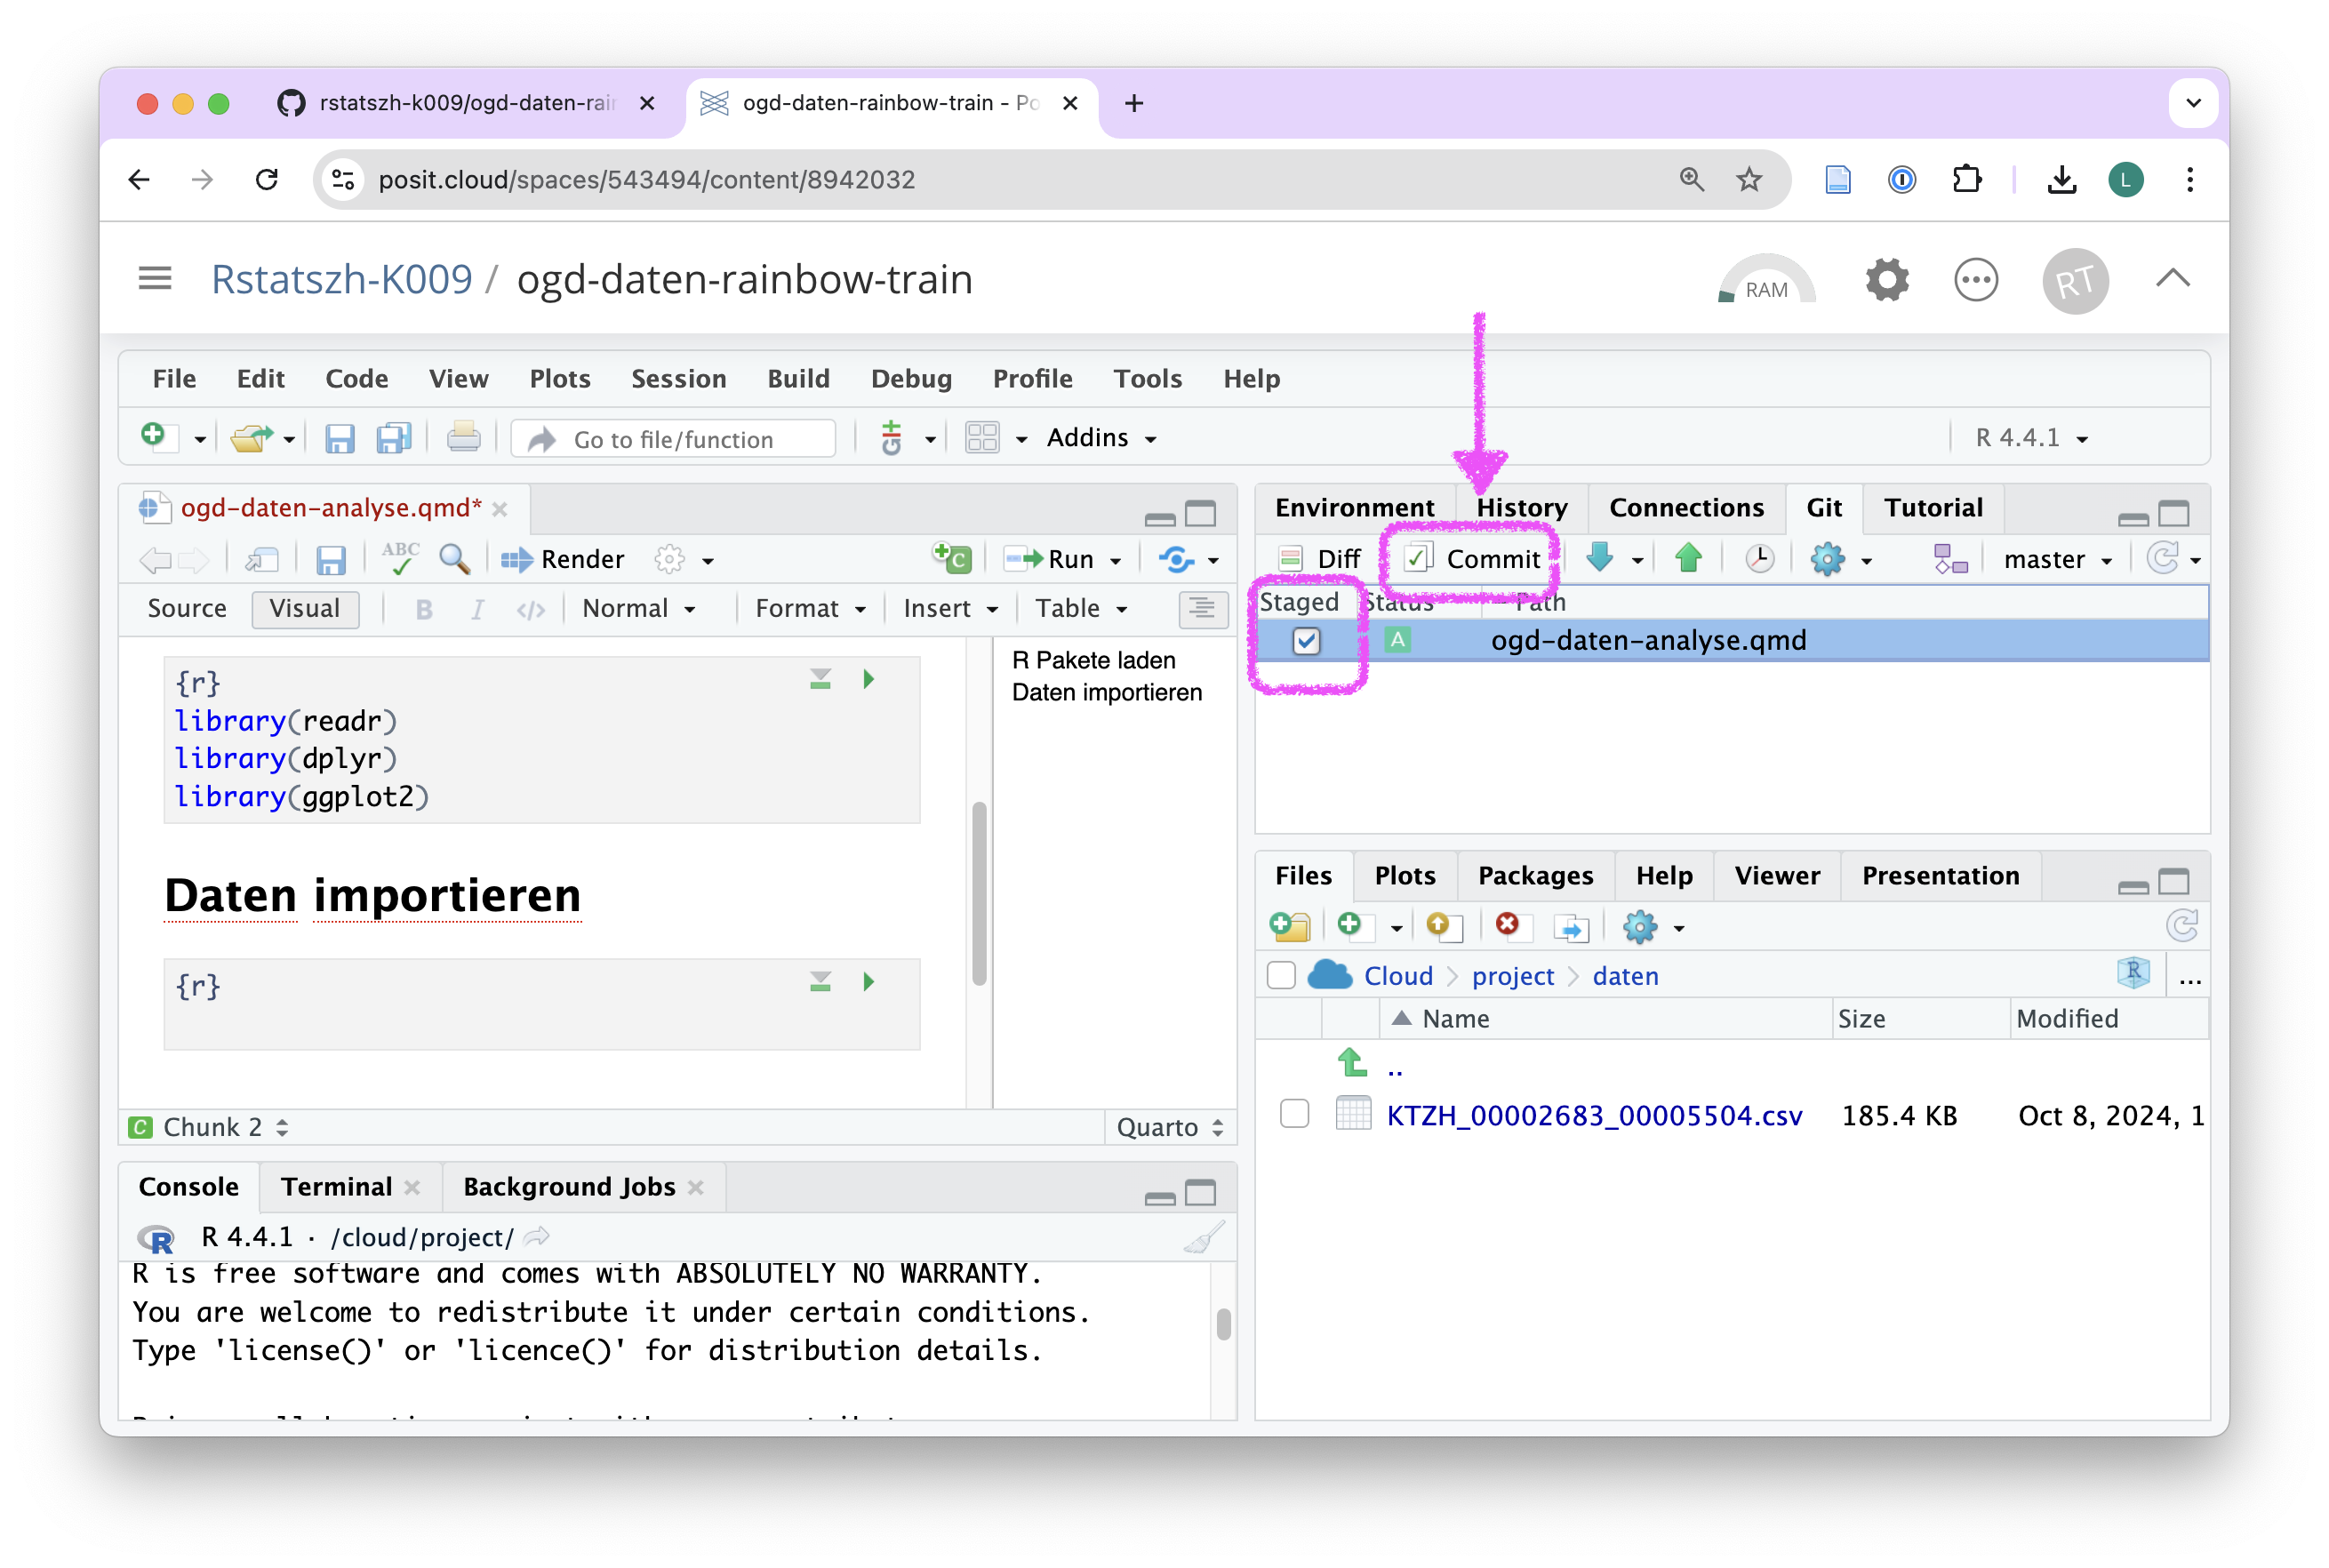Open the R 4.4.1 version dropdown

2030,438
